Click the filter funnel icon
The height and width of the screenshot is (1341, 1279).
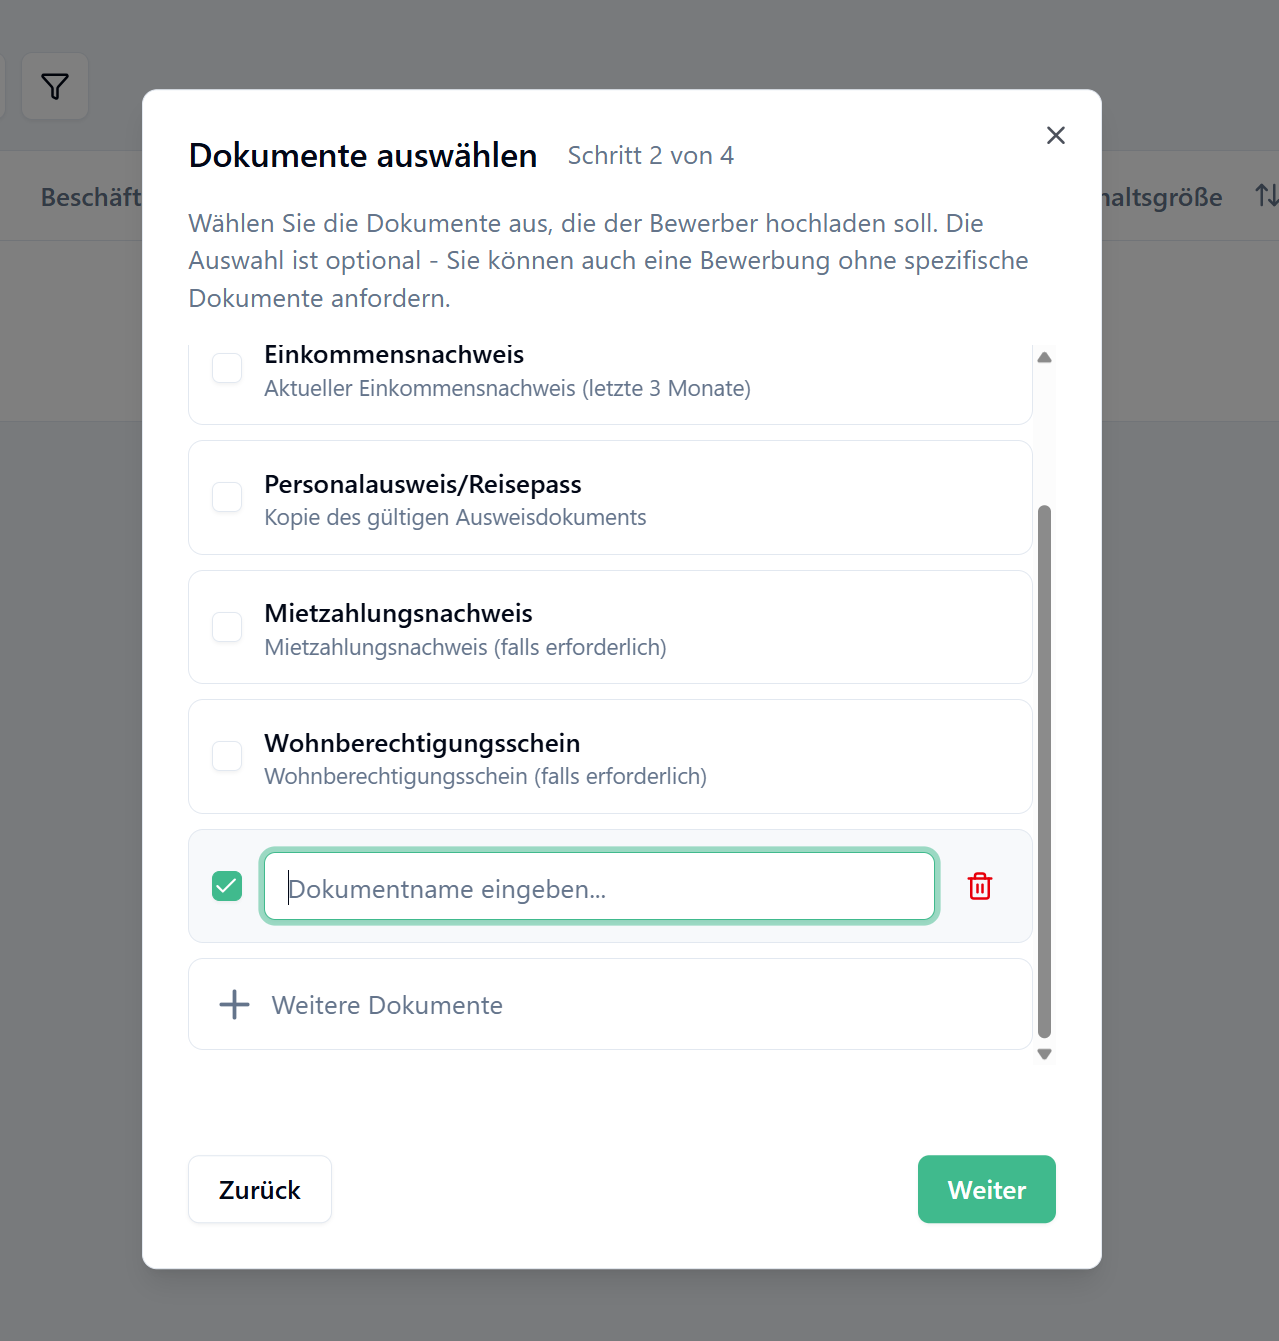(x=55, y=87)
